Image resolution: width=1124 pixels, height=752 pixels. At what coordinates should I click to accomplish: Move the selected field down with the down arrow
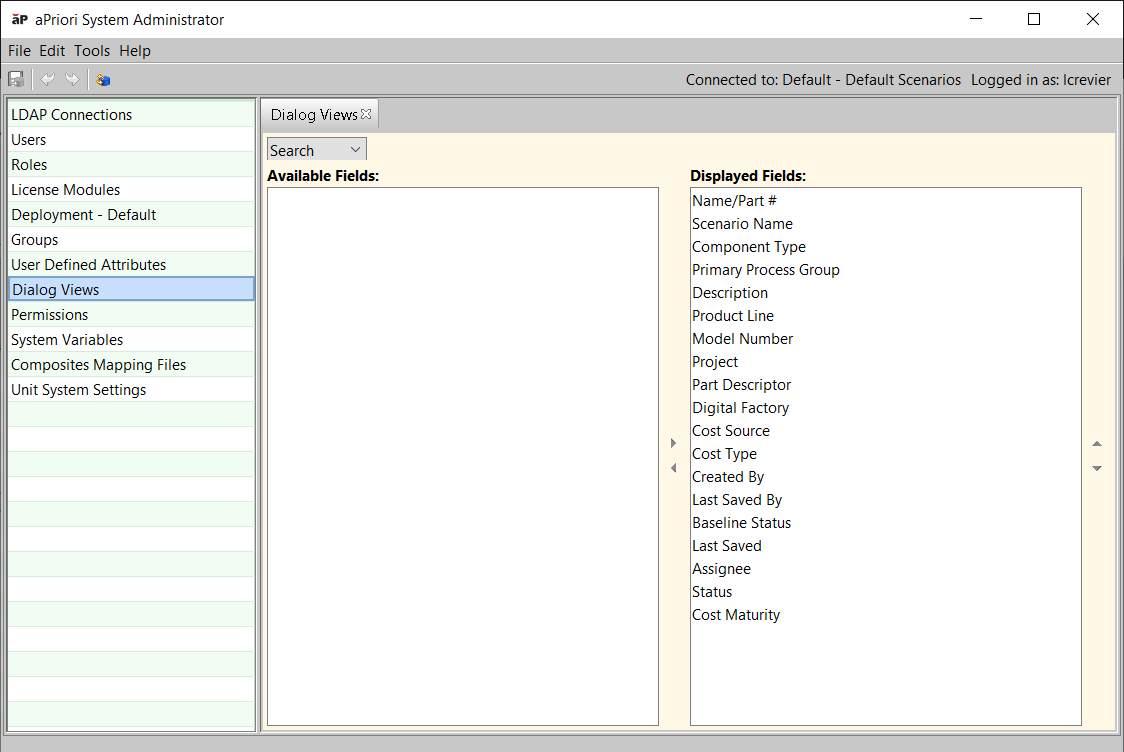click(1097, 468)
